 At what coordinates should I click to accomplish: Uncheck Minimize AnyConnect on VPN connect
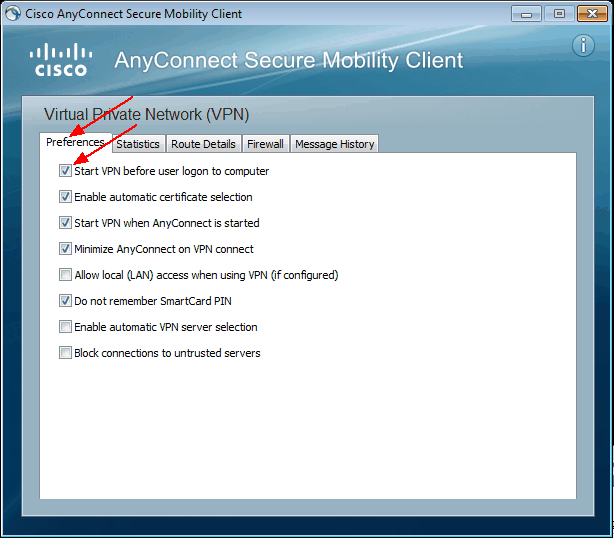tap(65, 249)
